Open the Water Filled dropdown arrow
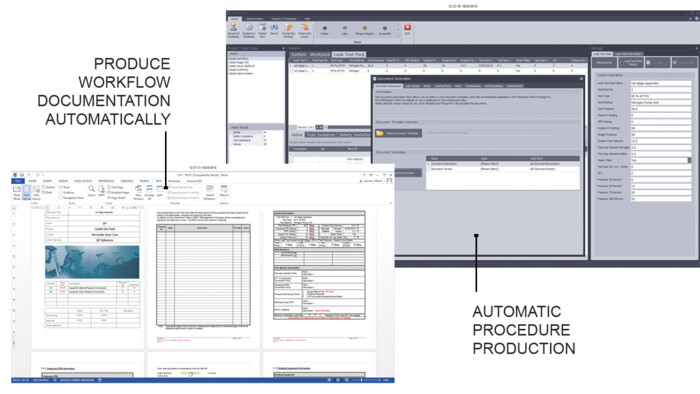700x394 pixels. coord(689,160)
